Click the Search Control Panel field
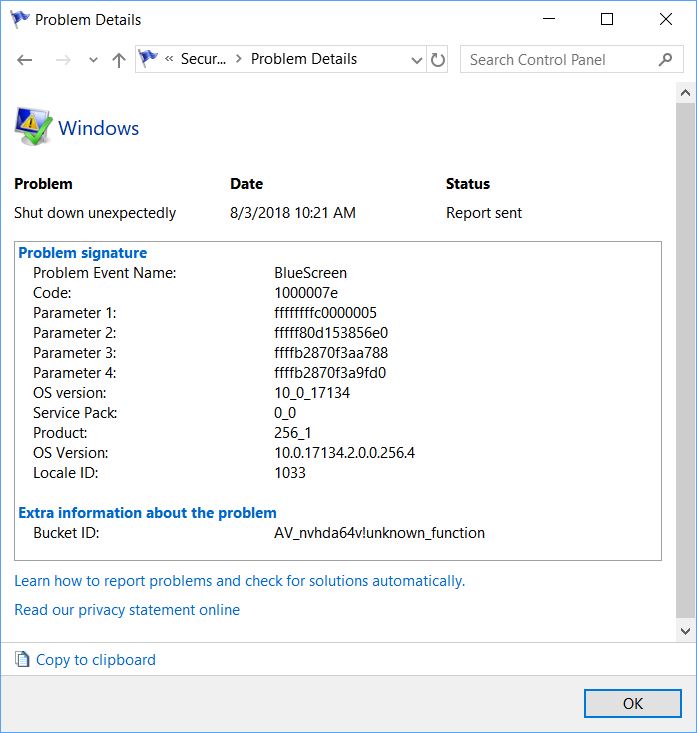 571,59
